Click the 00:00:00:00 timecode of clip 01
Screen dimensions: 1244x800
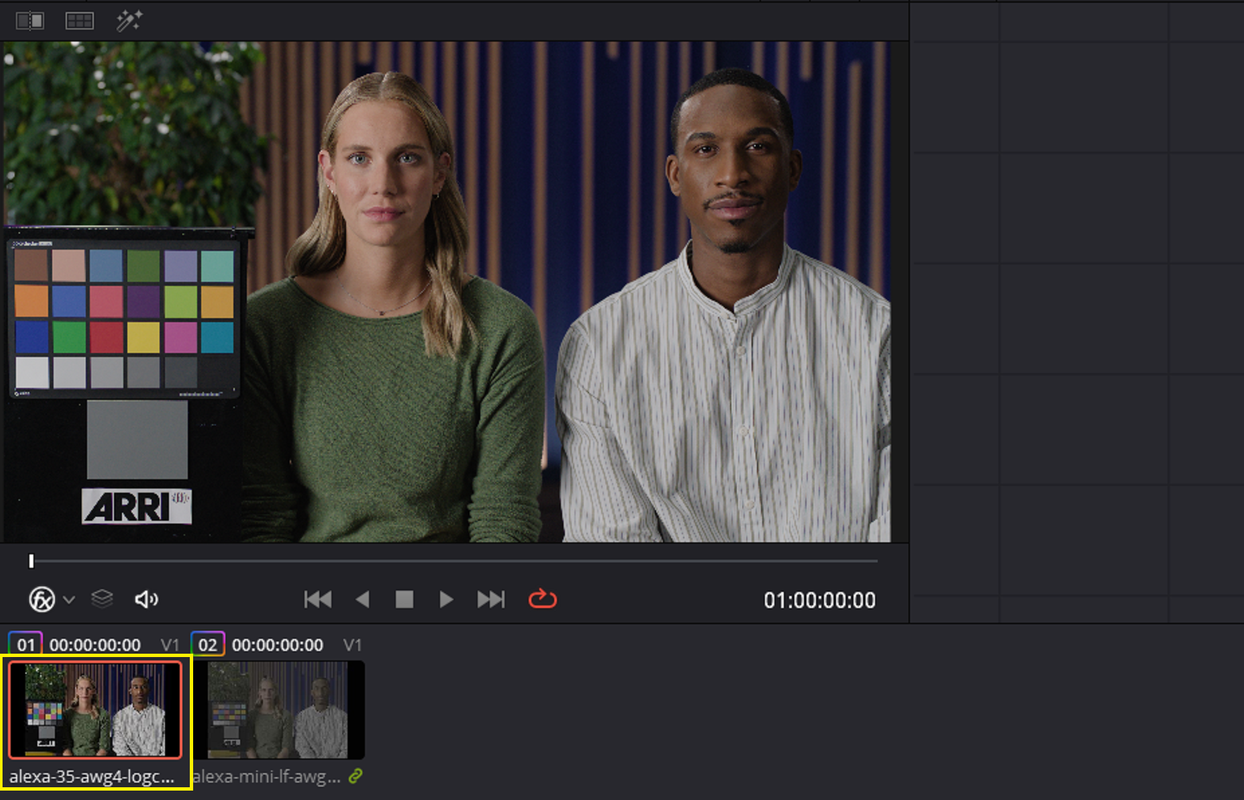(95, 645)
